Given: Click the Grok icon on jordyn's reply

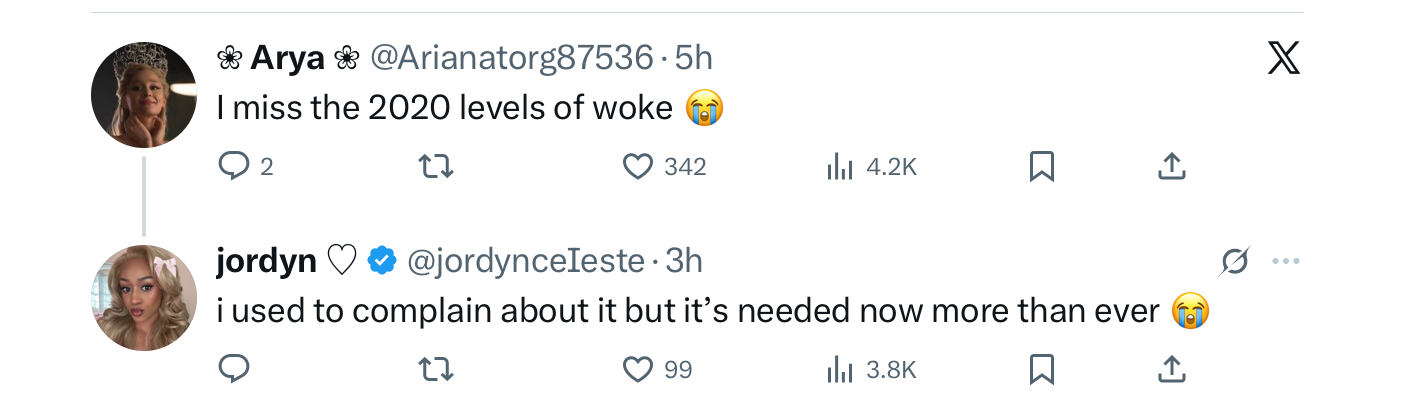Looking at the screenshot, I should click(x=1235, y=262).
